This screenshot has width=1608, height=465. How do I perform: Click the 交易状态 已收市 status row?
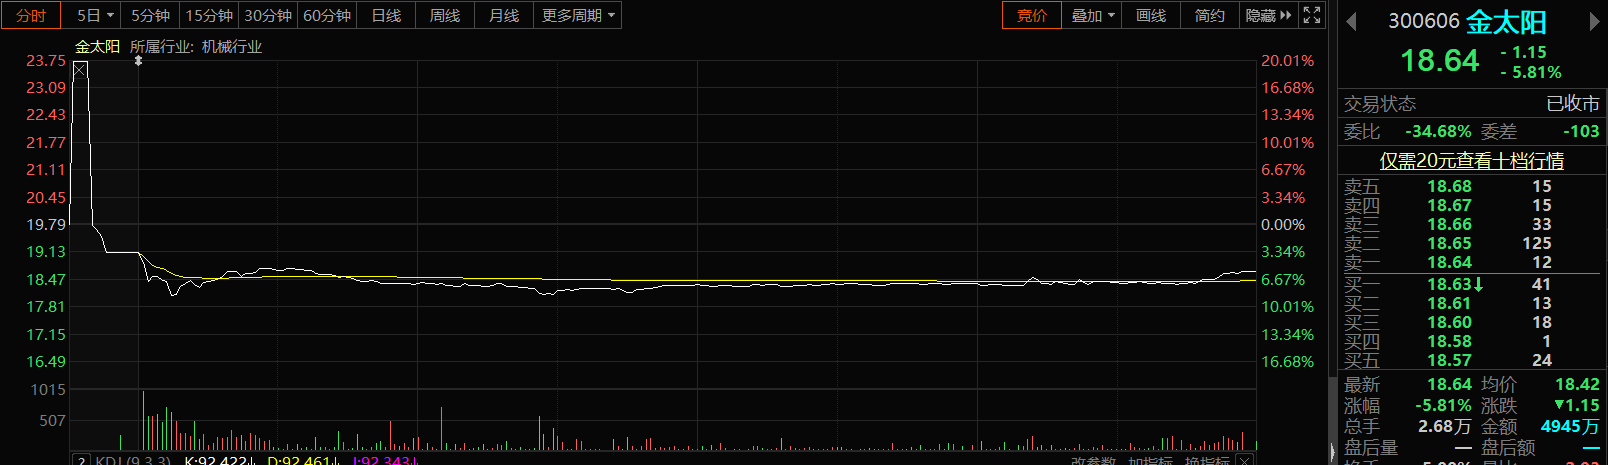click(1472, 104)
